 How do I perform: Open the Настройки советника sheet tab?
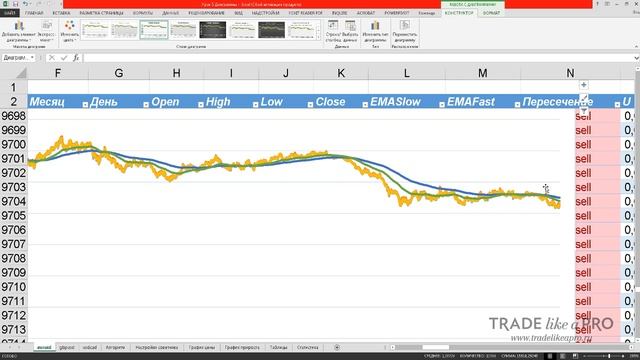point(157,347)
